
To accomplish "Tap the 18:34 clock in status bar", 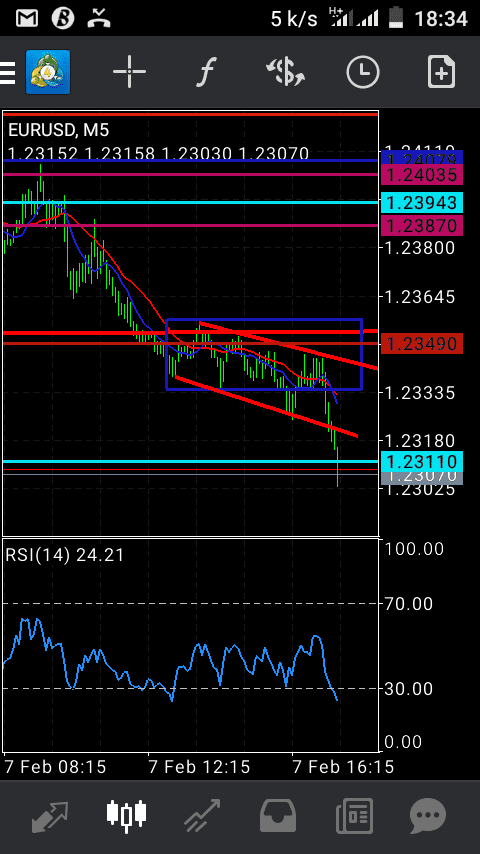I will 440,19.
